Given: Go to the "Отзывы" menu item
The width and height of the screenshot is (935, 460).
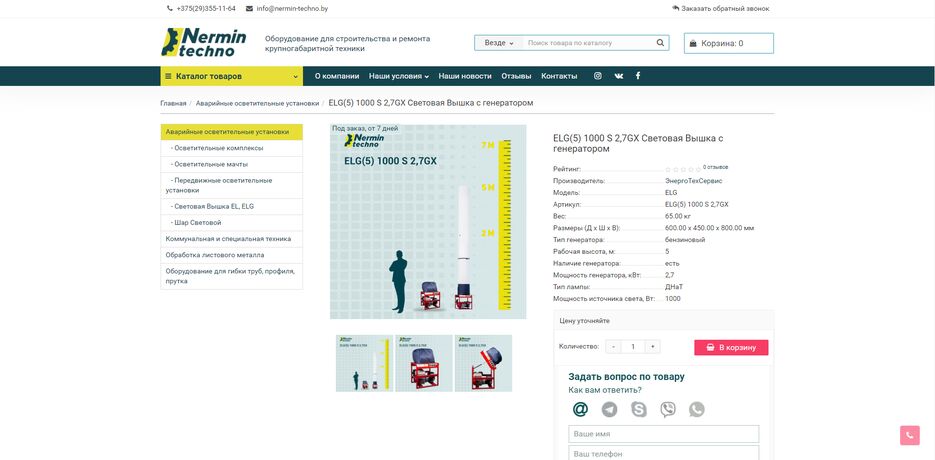Looking at the screenshot, I should pos(516,76).
